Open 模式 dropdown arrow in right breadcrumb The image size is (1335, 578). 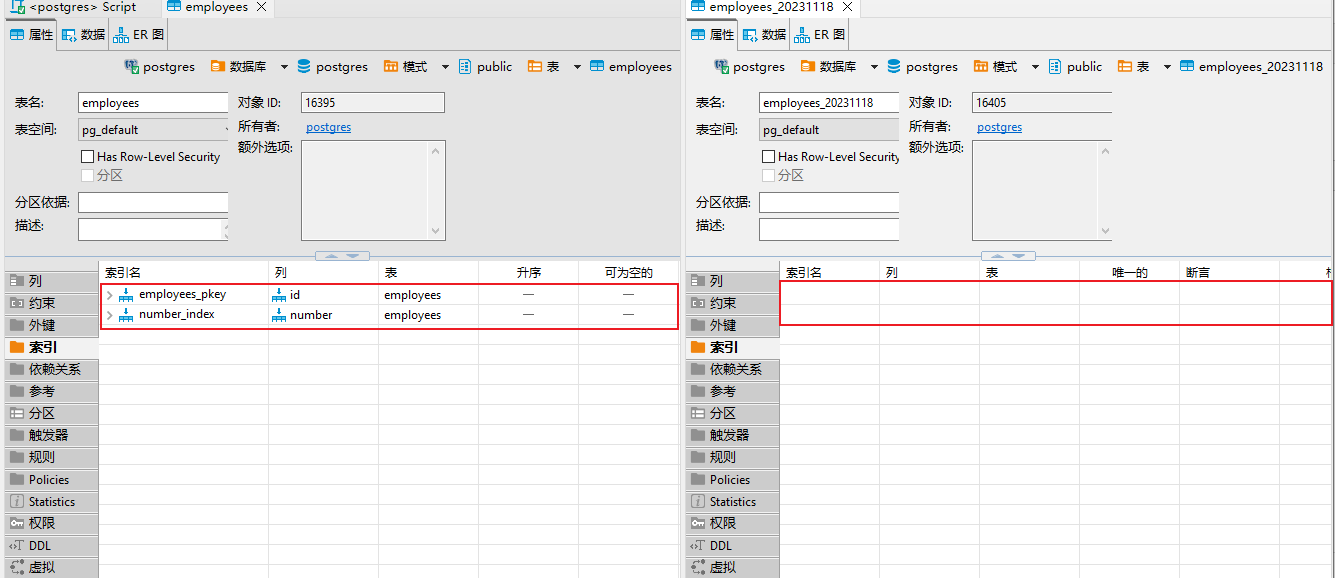coord(1035,67)
